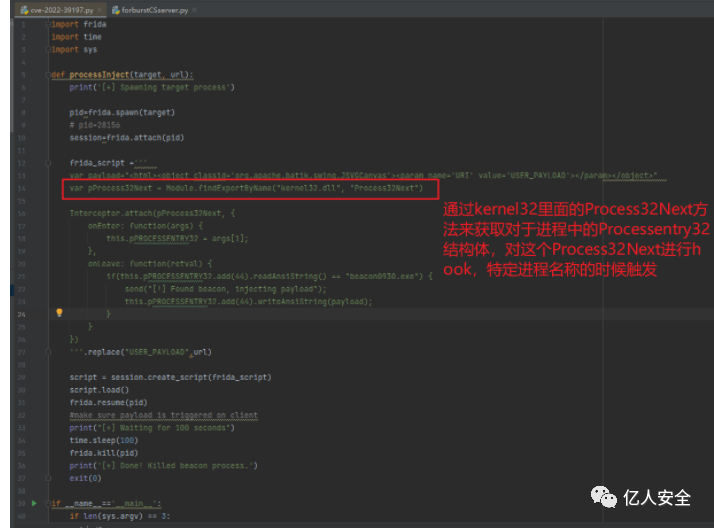Click the 'onEnter: function(args)' line
This screenshot has height=529, width=714.
point(145,226)
